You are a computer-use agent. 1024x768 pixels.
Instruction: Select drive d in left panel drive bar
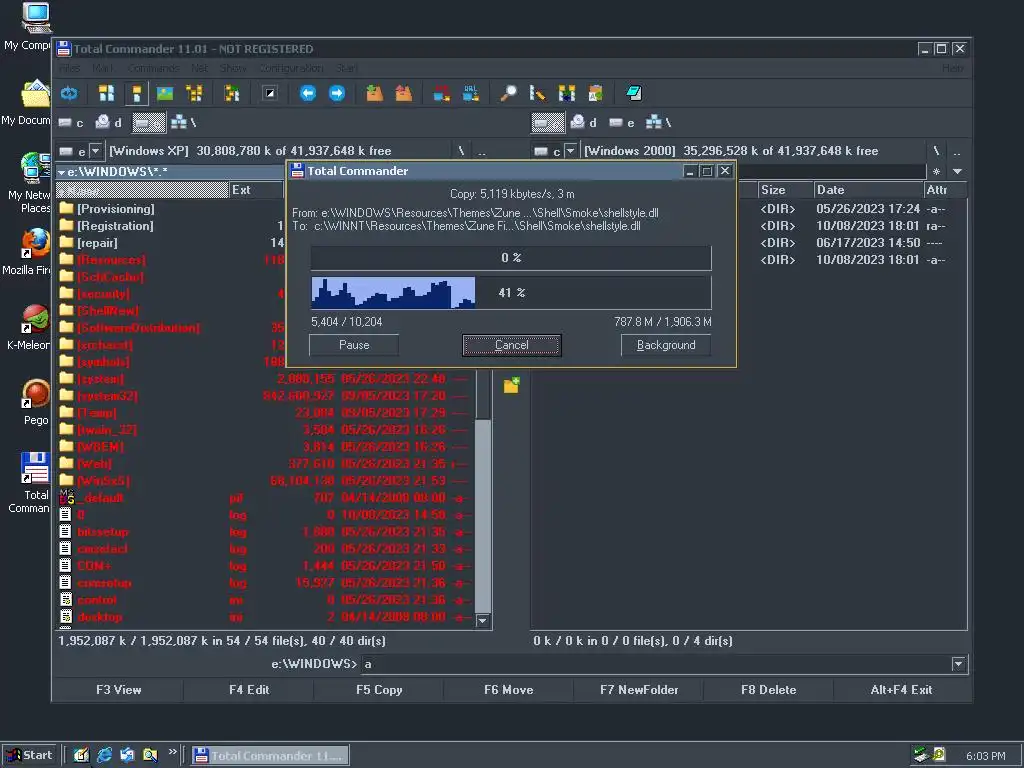109,123
